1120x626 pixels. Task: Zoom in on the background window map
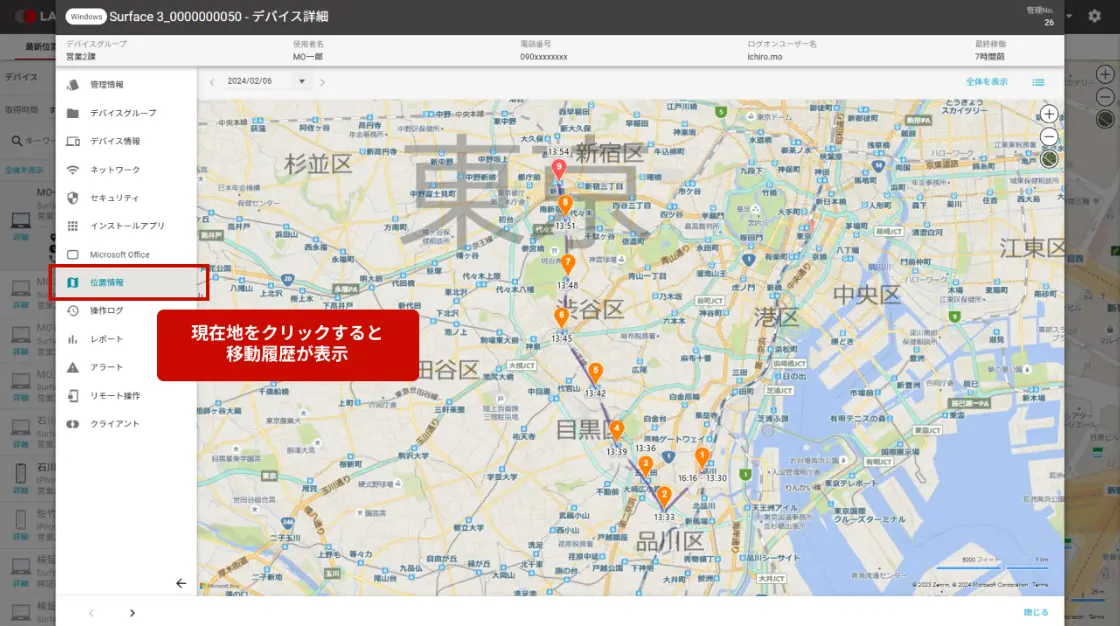[1105, 74]
